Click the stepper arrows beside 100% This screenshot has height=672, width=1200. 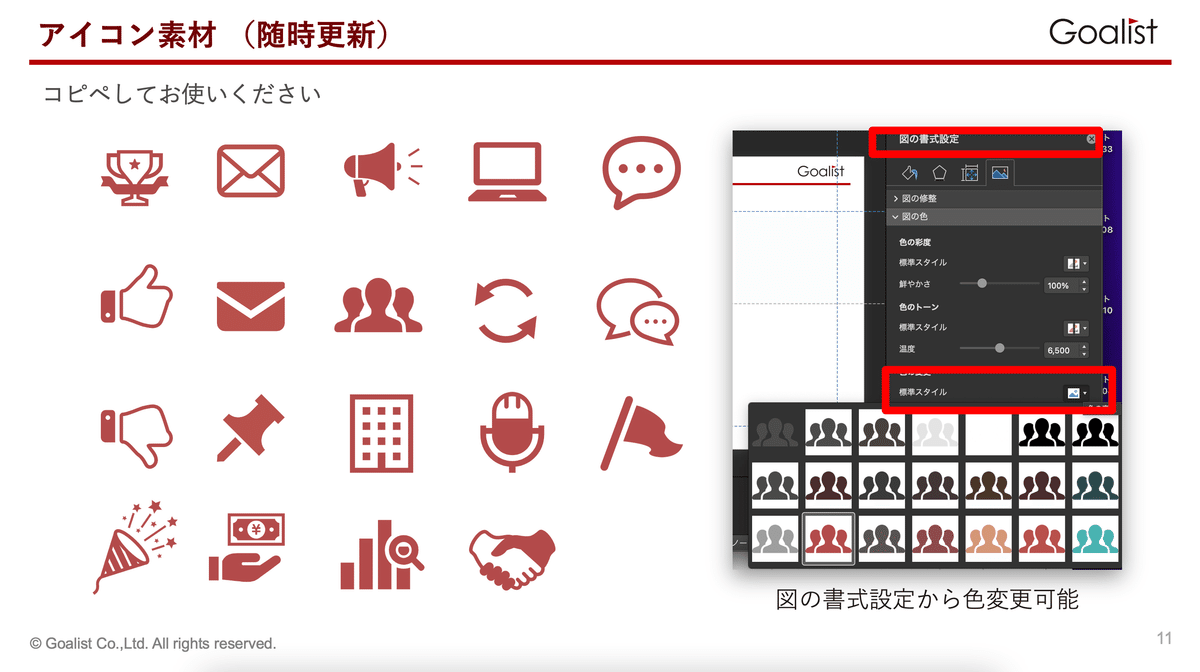(1085, 285)
